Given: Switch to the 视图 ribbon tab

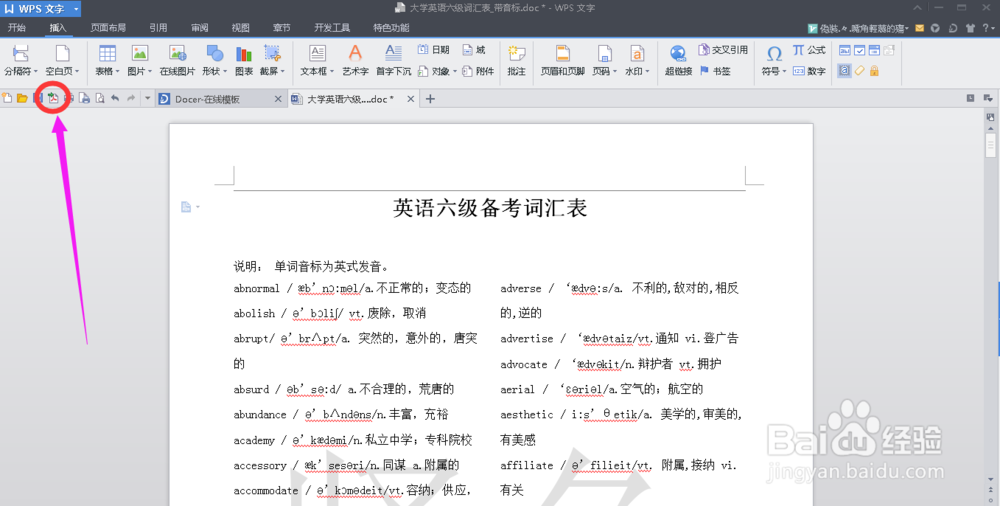Looking at the screenshot, I should click(x=240, y=27).
